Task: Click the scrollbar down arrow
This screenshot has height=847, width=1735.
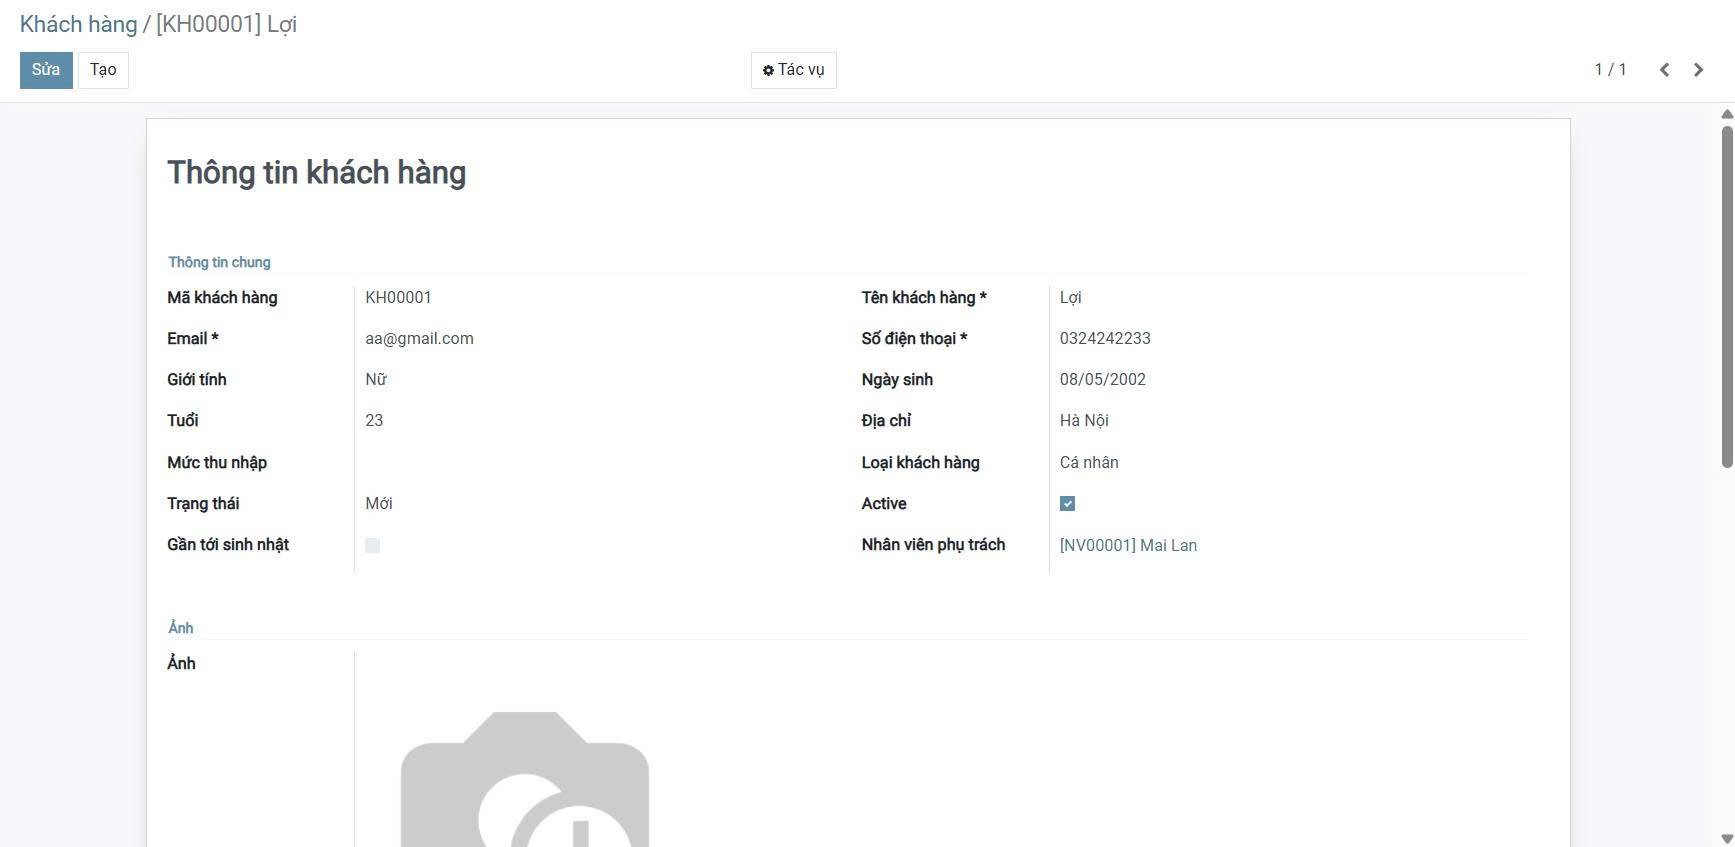Action: click(x=1726, y=838)
